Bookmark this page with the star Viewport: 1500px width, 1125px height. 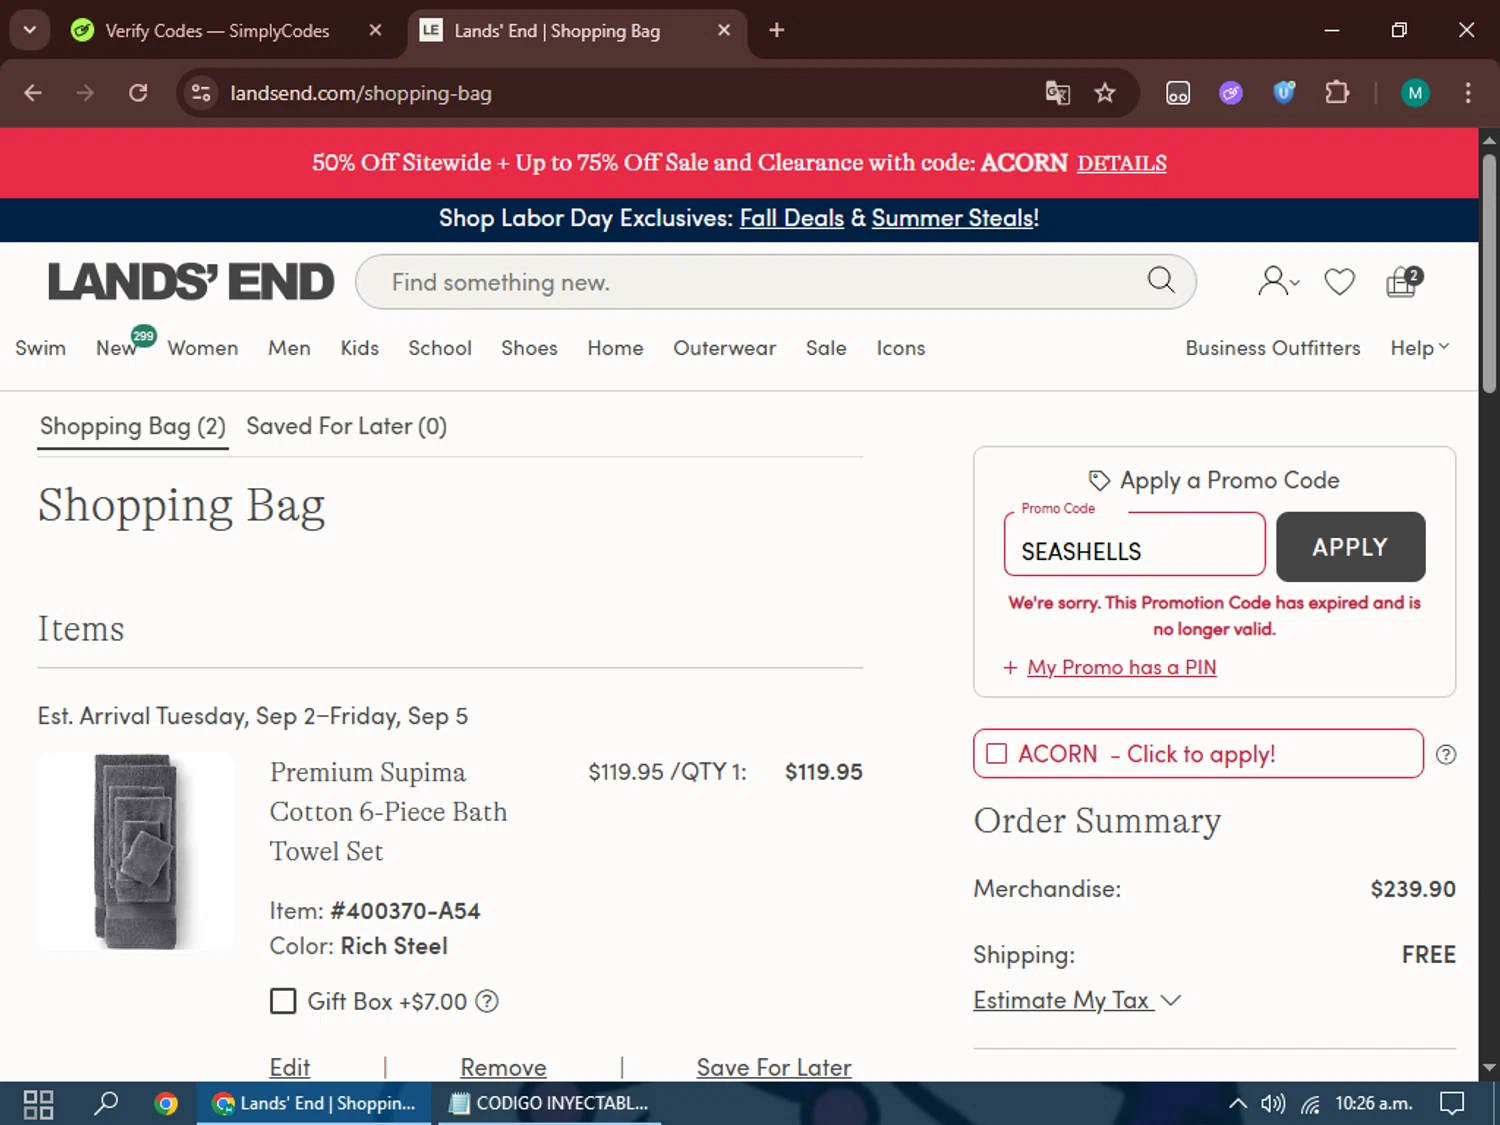tap(1104, 93)
